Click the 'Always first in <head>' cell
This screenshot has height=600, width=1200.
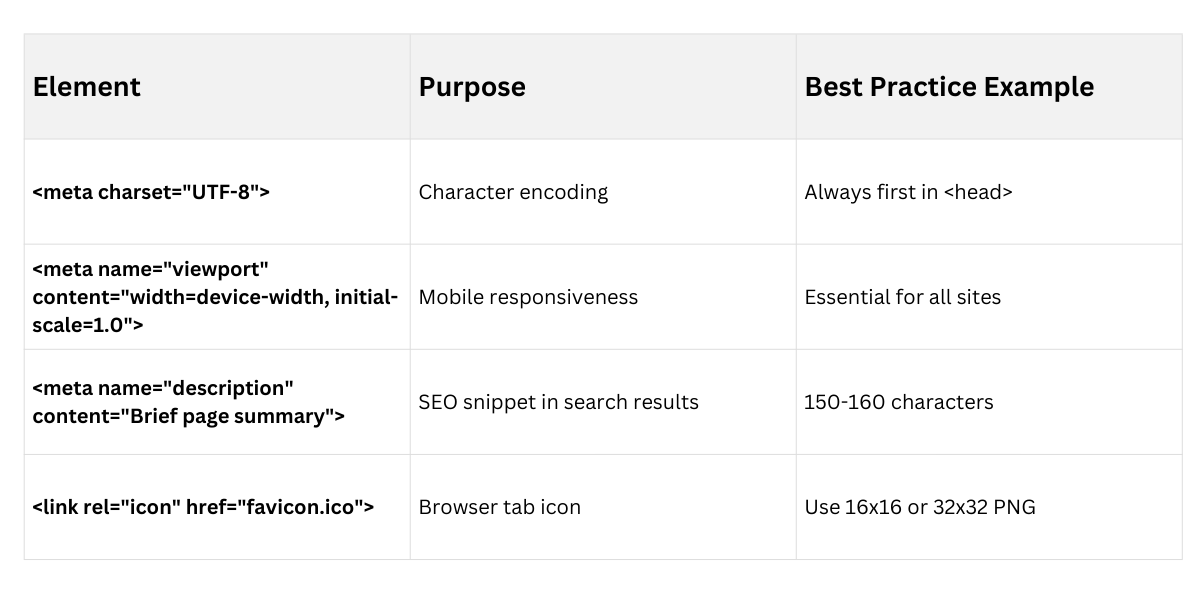click(908, 192)
